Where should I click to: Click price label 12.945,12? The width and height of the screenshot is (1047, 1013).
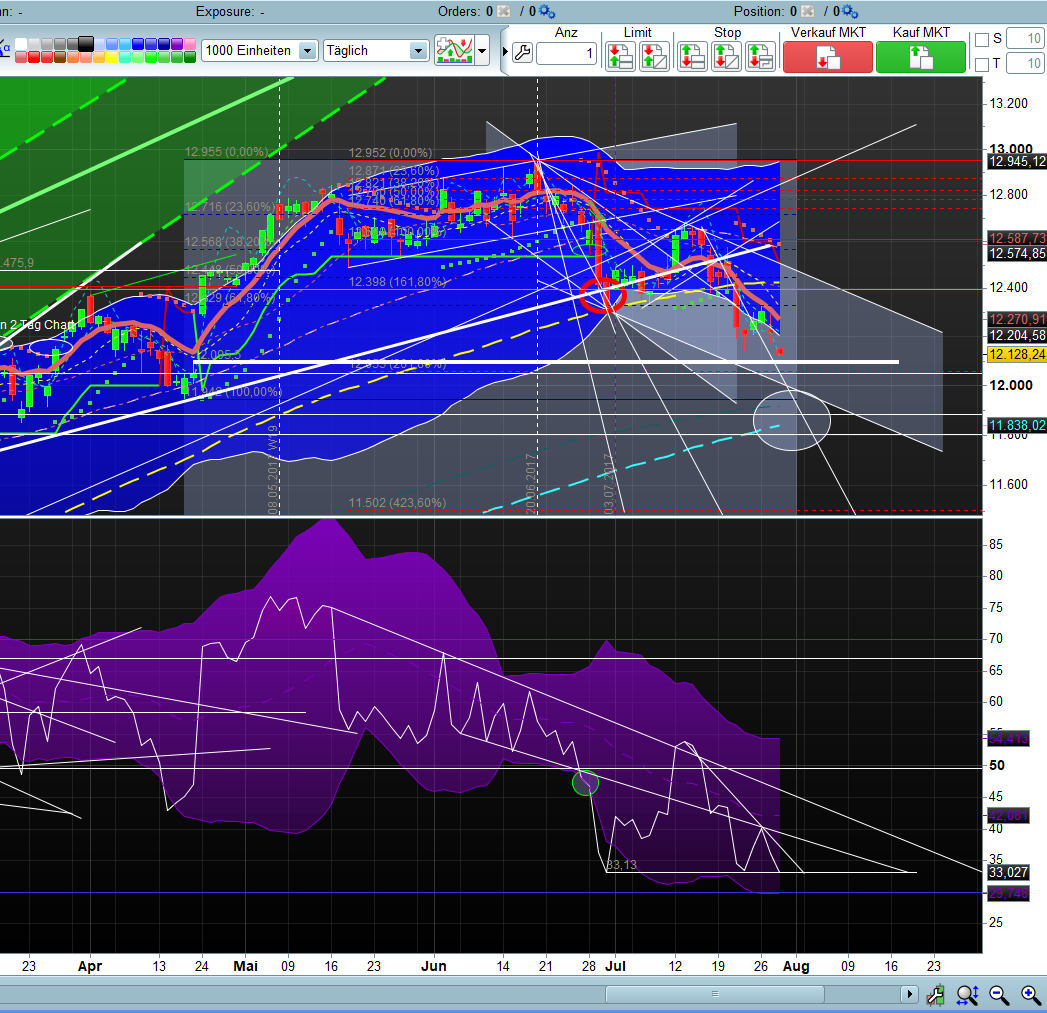1017,162
